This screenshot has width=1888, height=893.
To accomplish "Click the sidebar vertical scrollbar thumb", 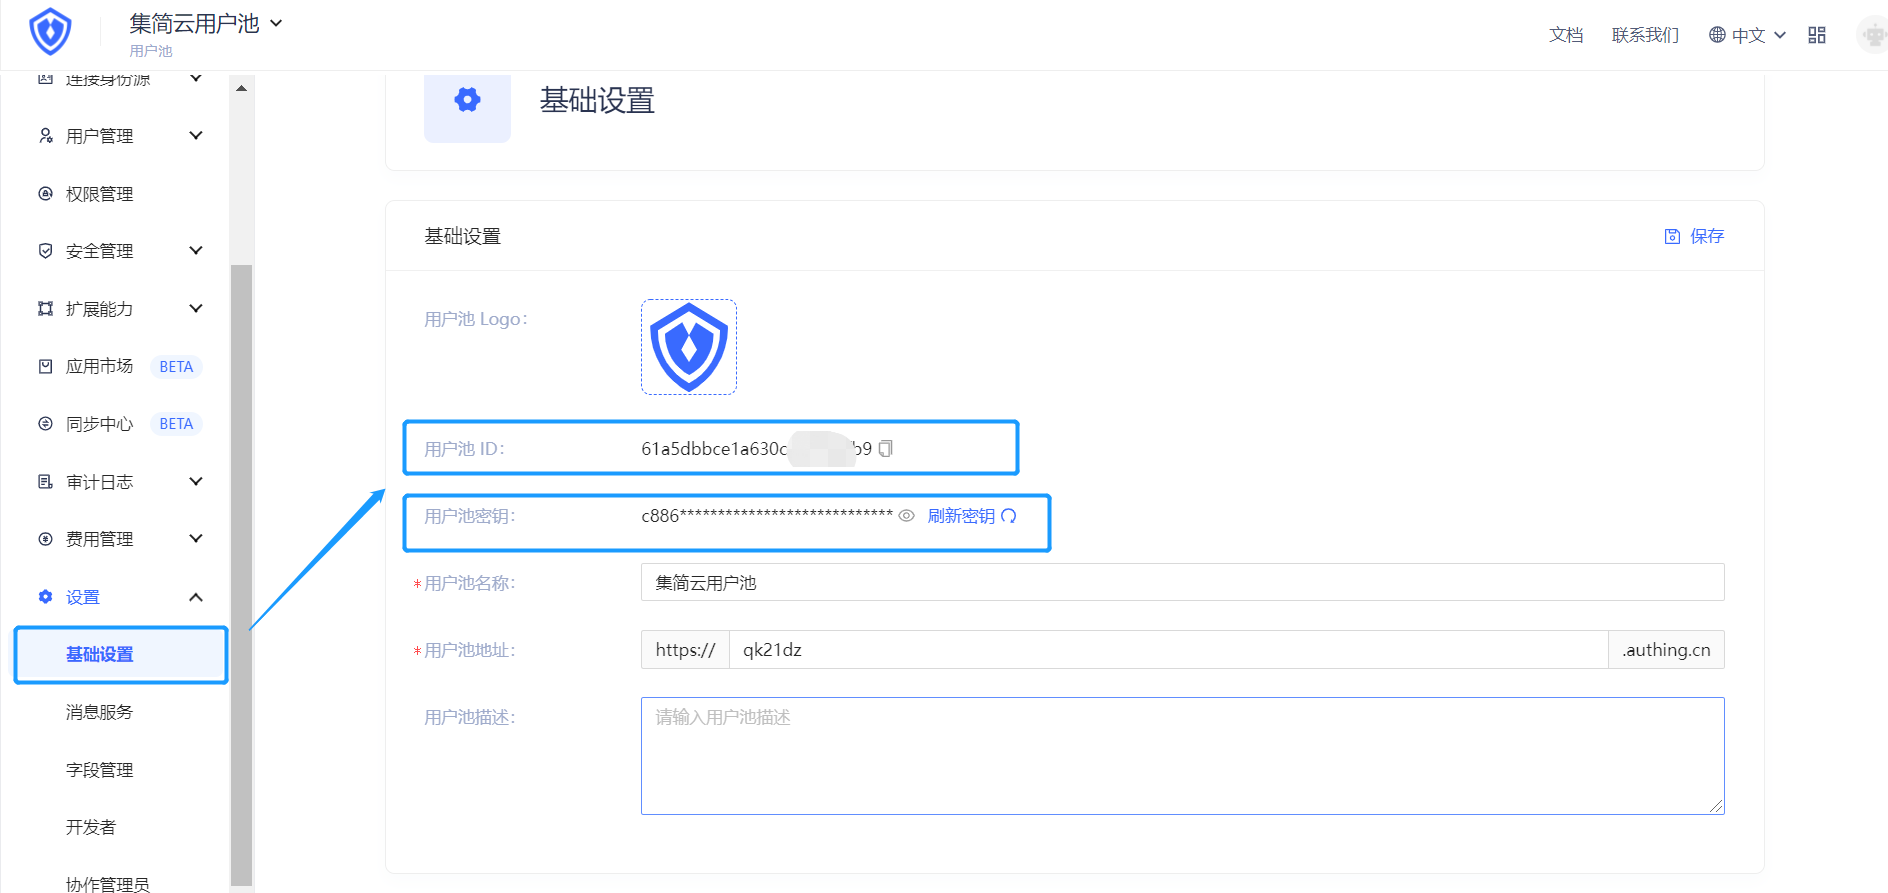I will click(241, 575).
